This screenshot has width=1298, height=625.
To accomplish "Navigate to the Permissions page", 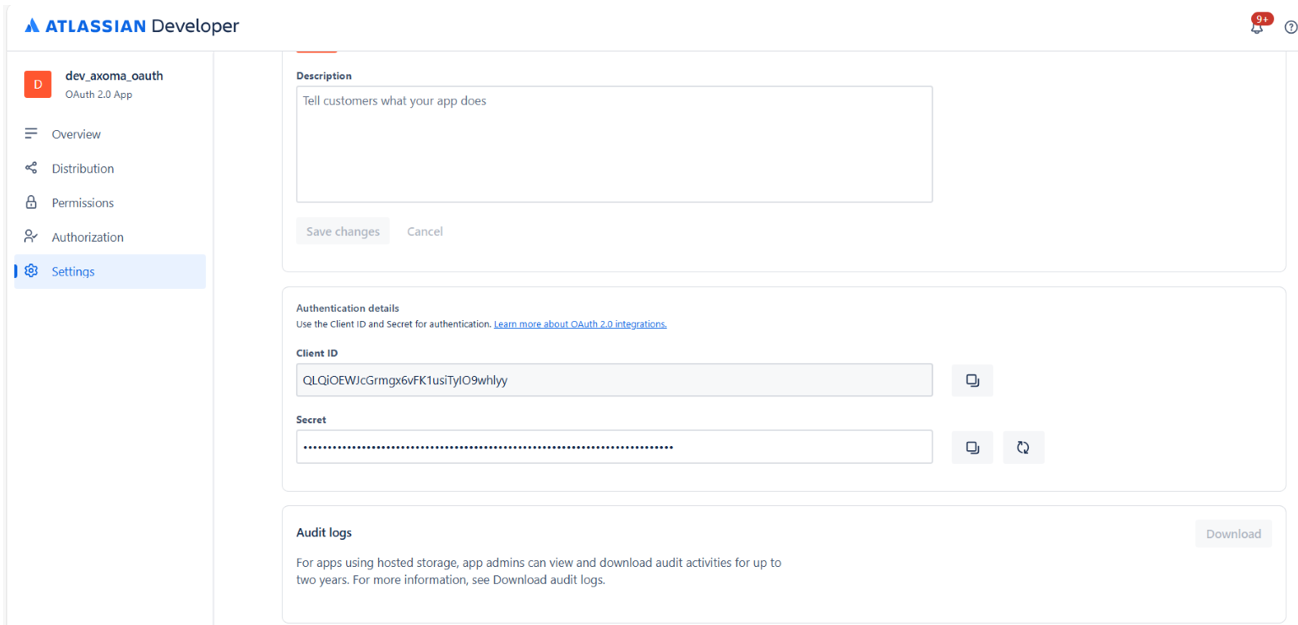I will (x=82, y=202).
